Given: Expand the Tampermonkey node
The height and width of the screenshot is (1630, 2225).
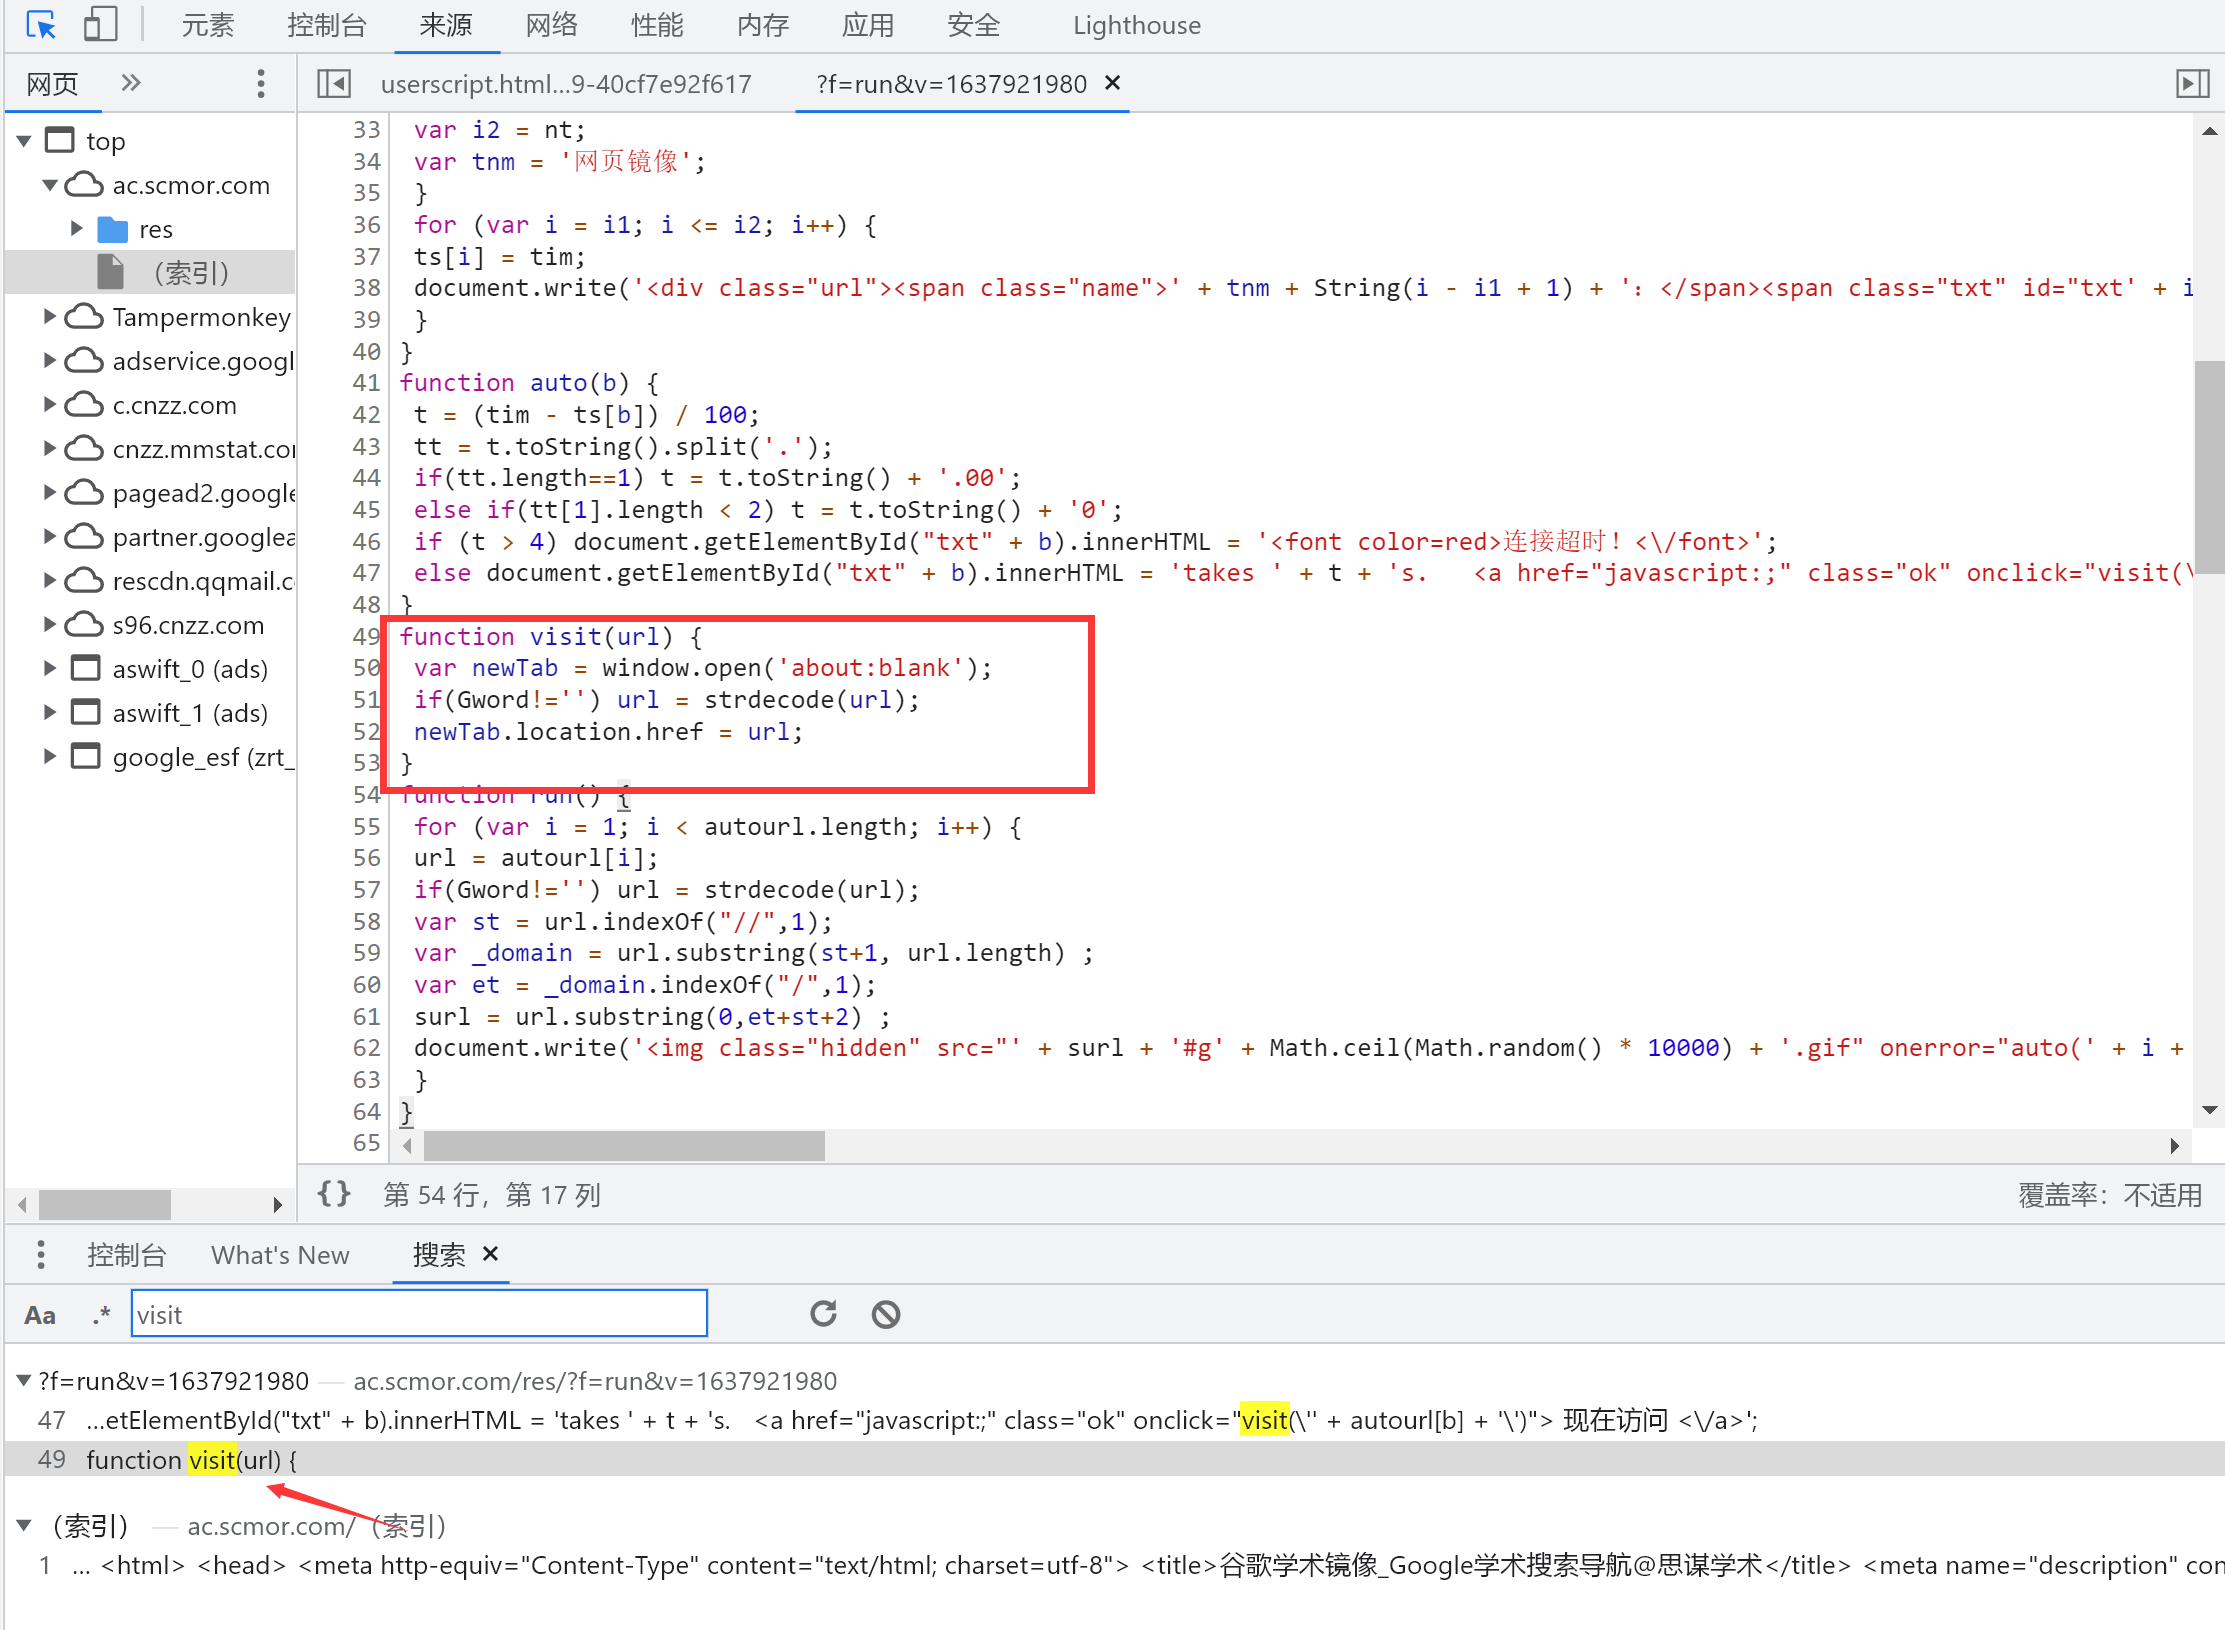Looking at the screenshot, I should click(x=49, y=317).
